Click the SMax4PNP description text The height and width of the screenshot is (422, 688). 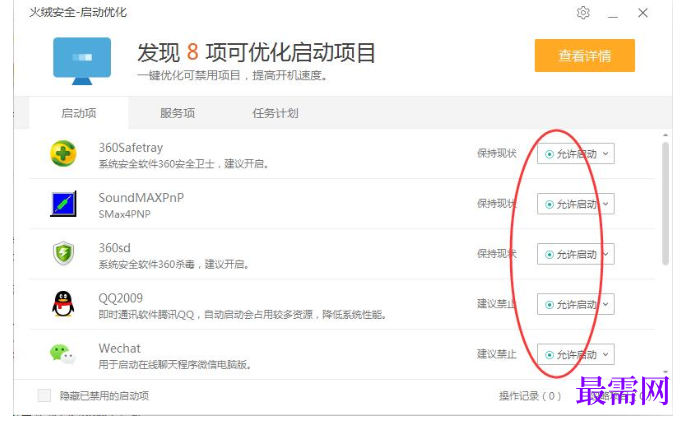click(125, 214)
